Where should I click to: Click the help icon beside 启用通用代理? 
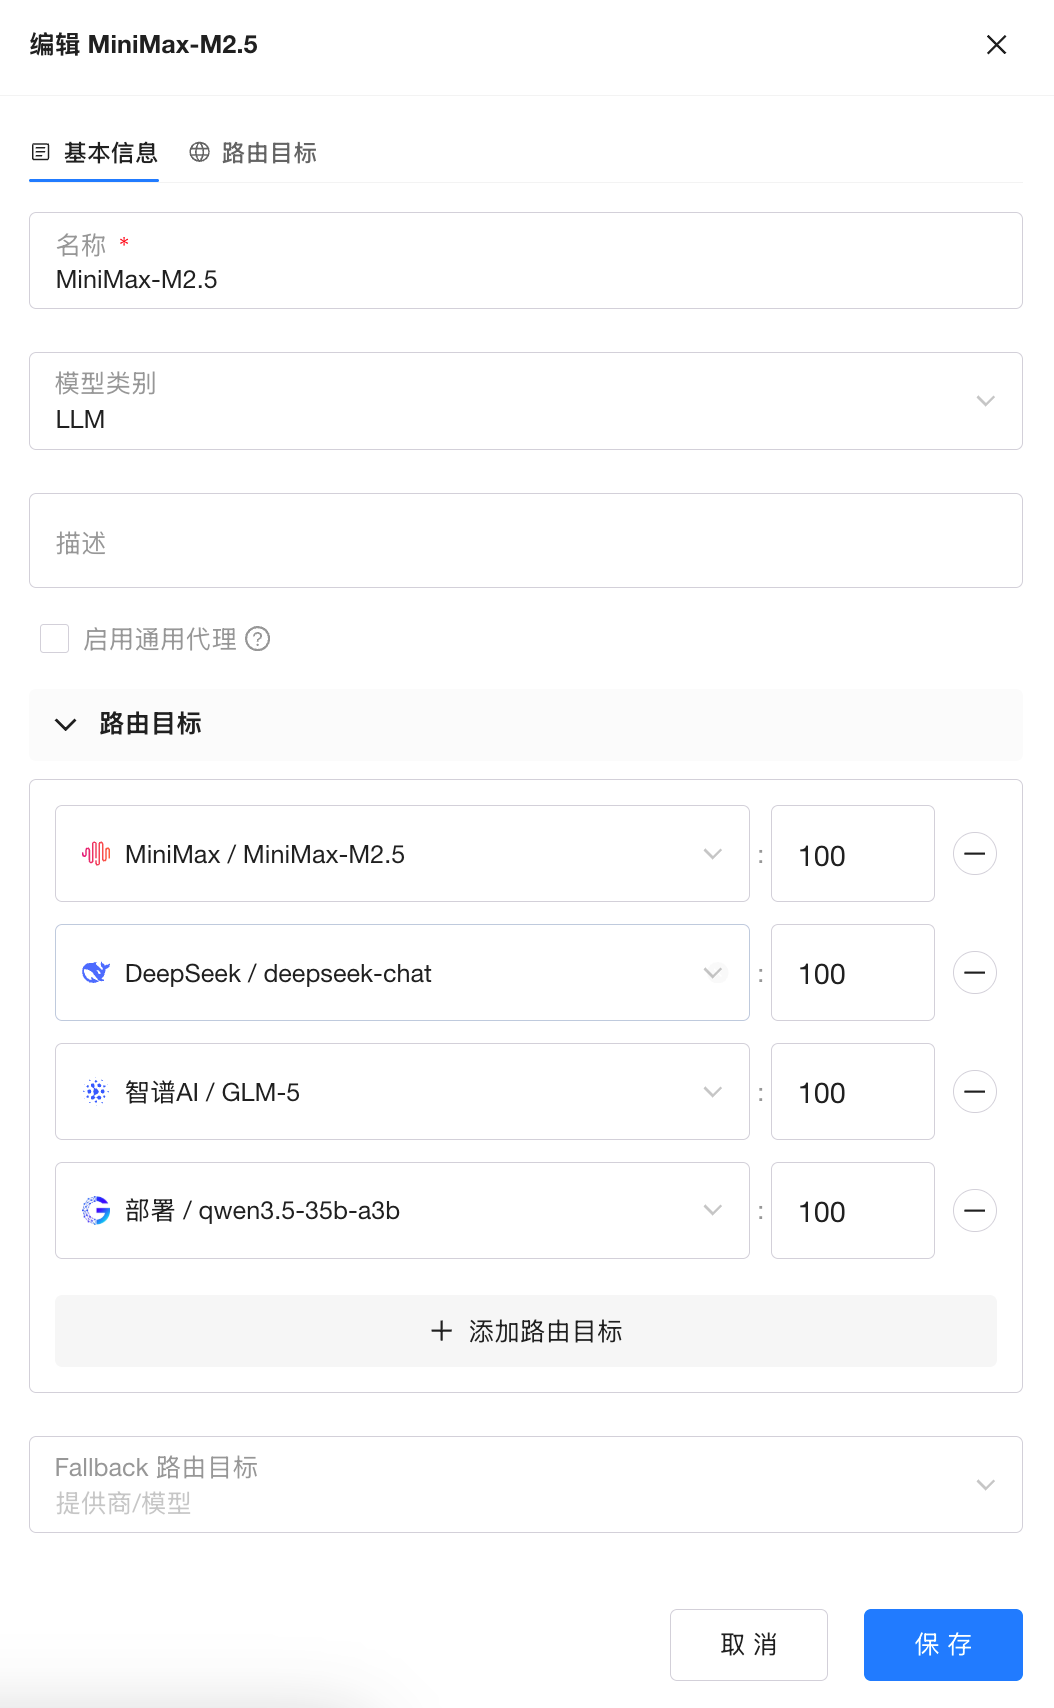click(x=258, y=639)
